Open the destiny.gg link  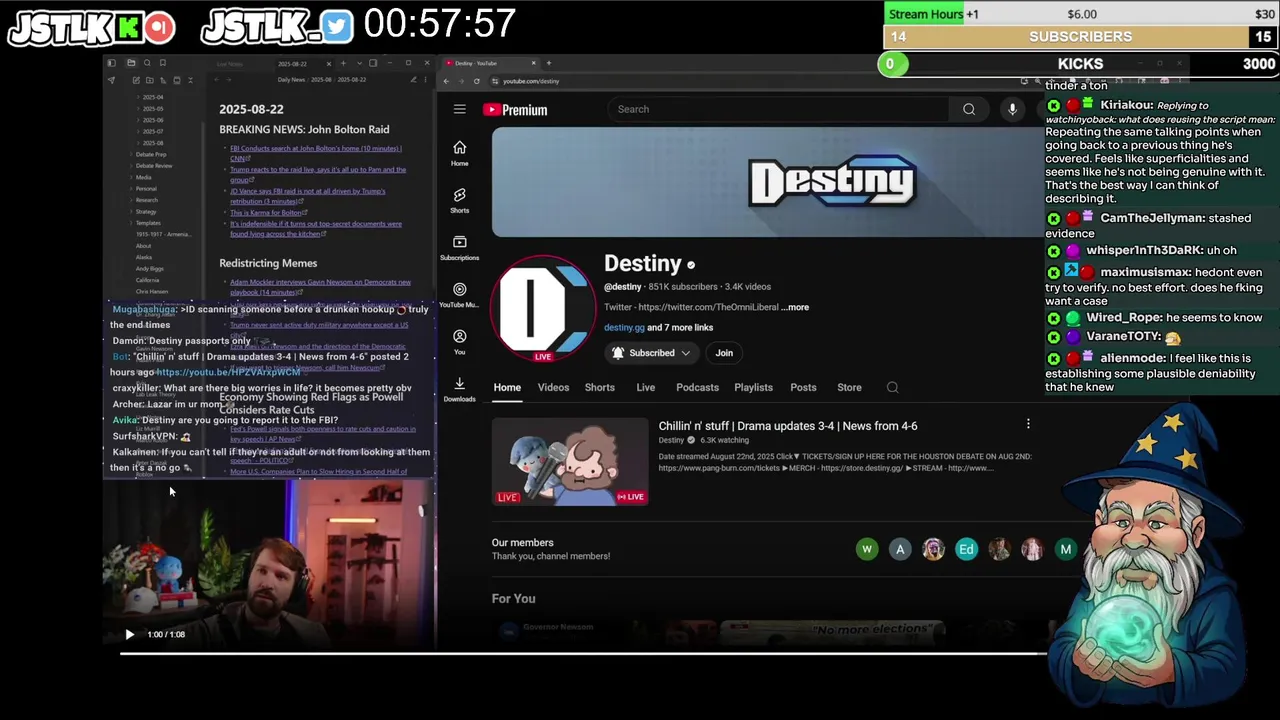624,327
